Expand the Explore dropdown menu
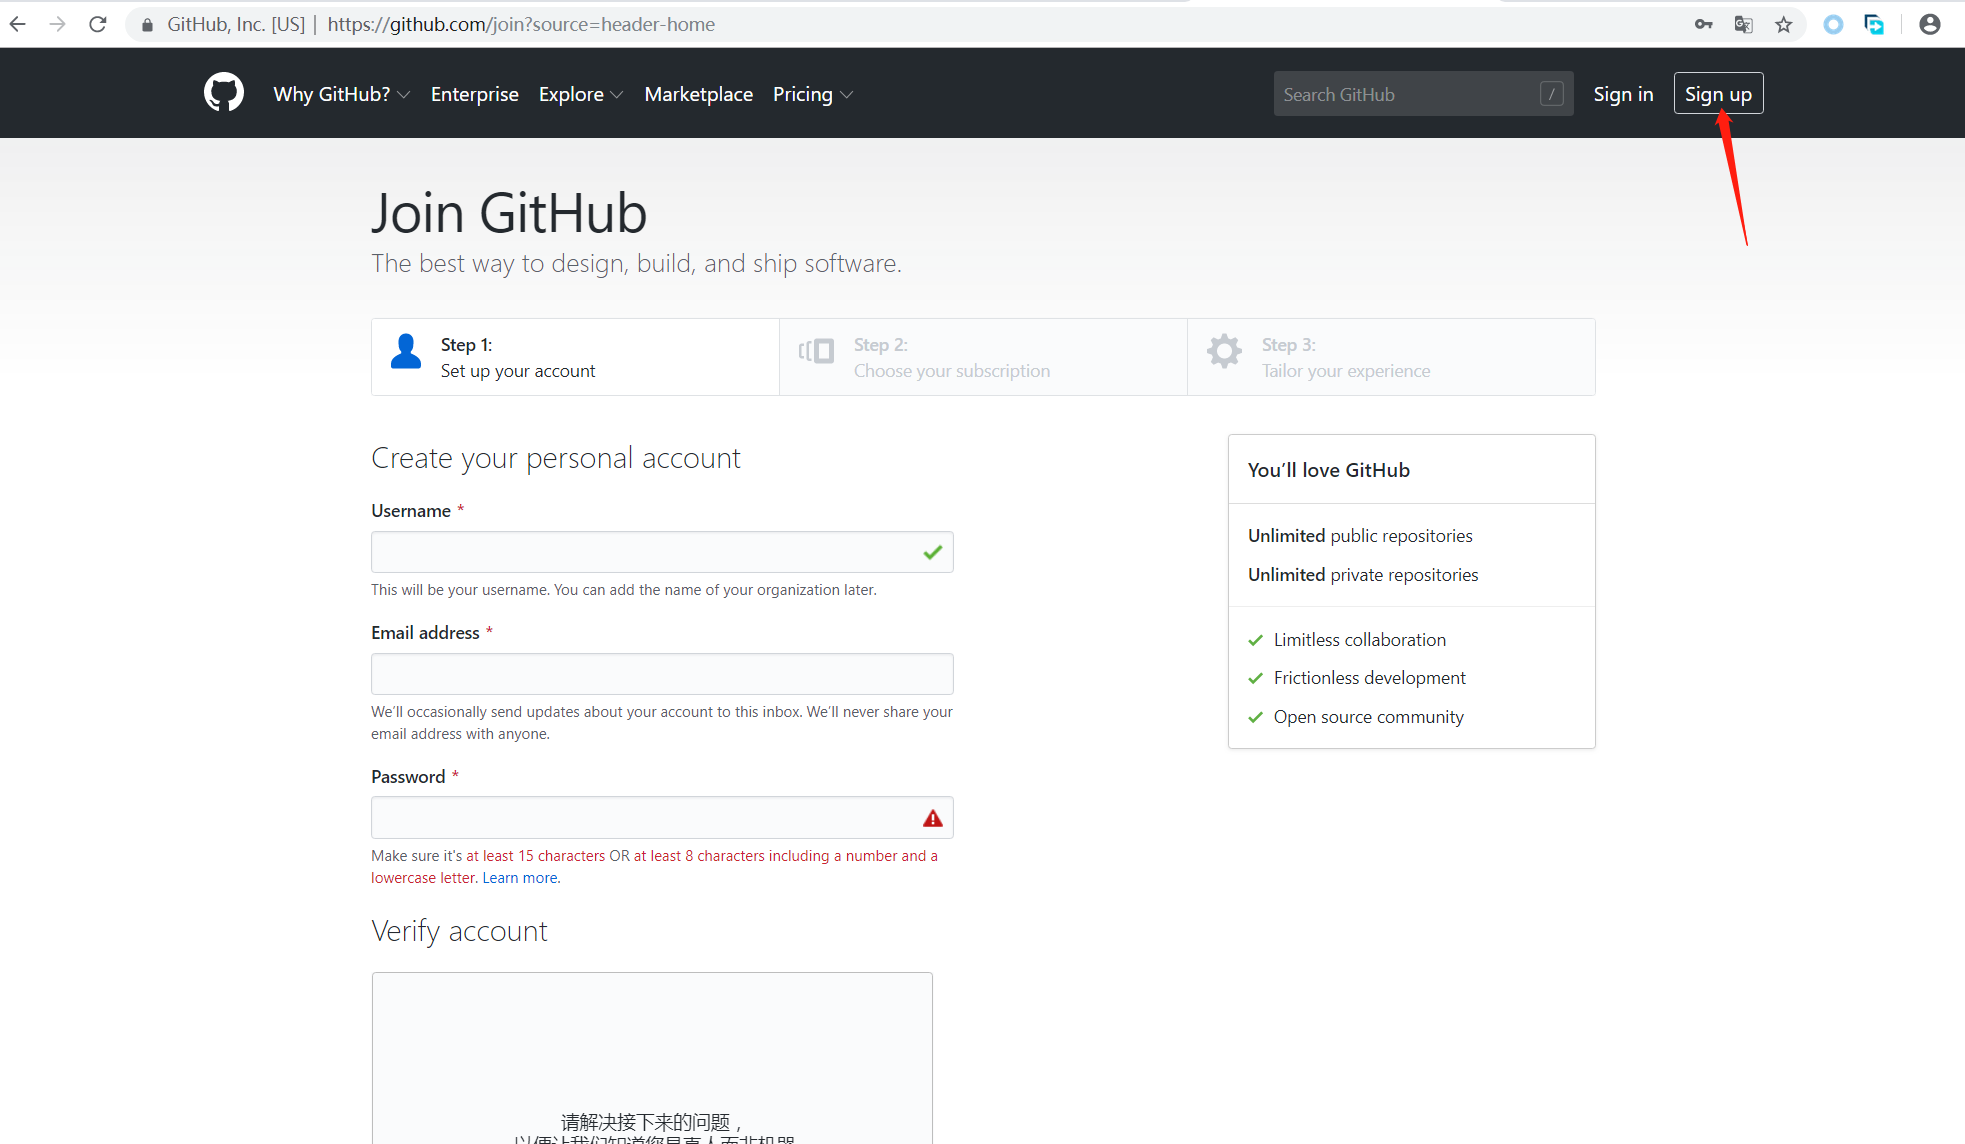 [581, 94]
